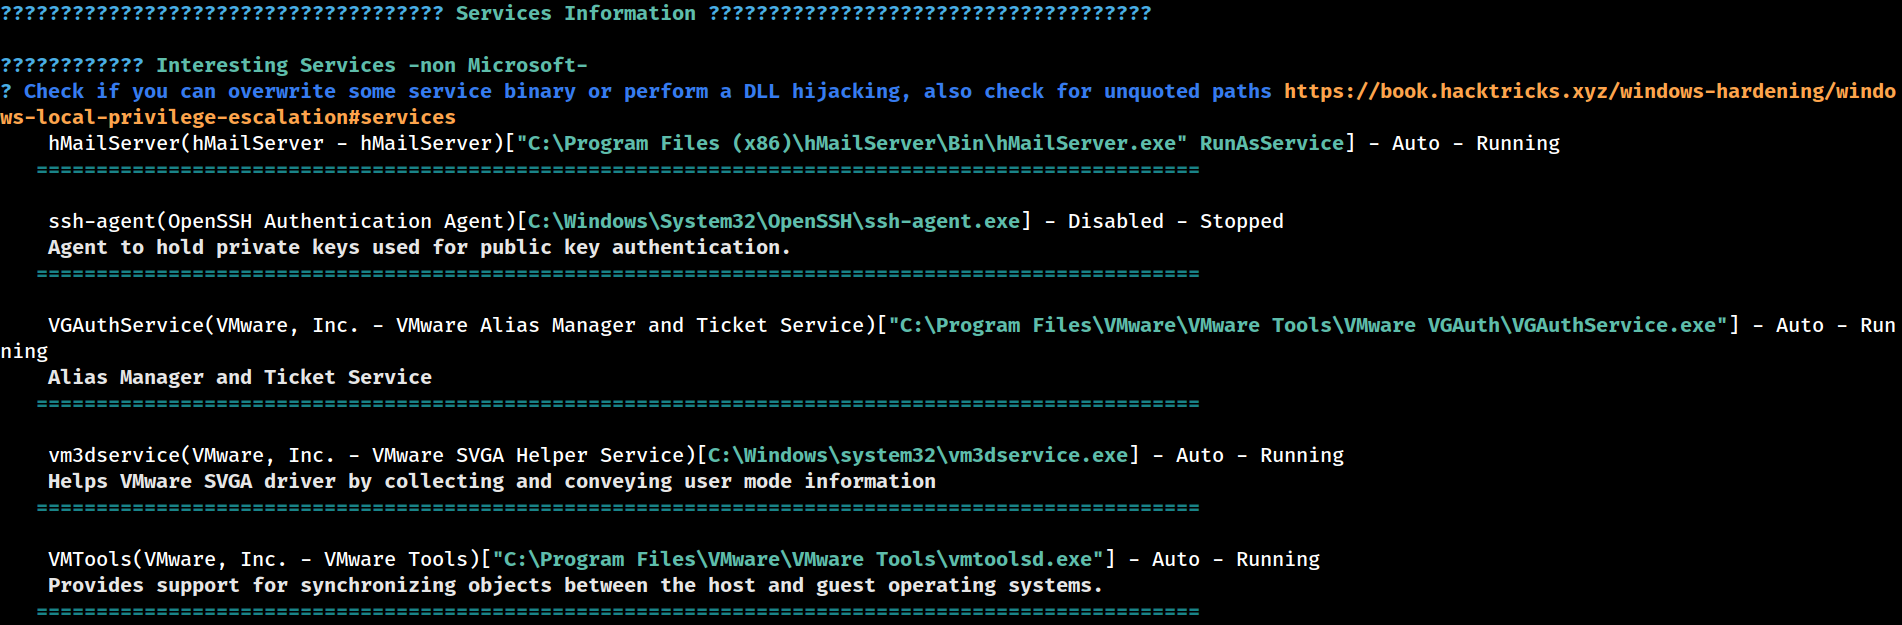The width and height of the screenshot is (1902, 625).
Task: Click 'Auto - Running' status of VMTools
Action: coord(1236,559)
